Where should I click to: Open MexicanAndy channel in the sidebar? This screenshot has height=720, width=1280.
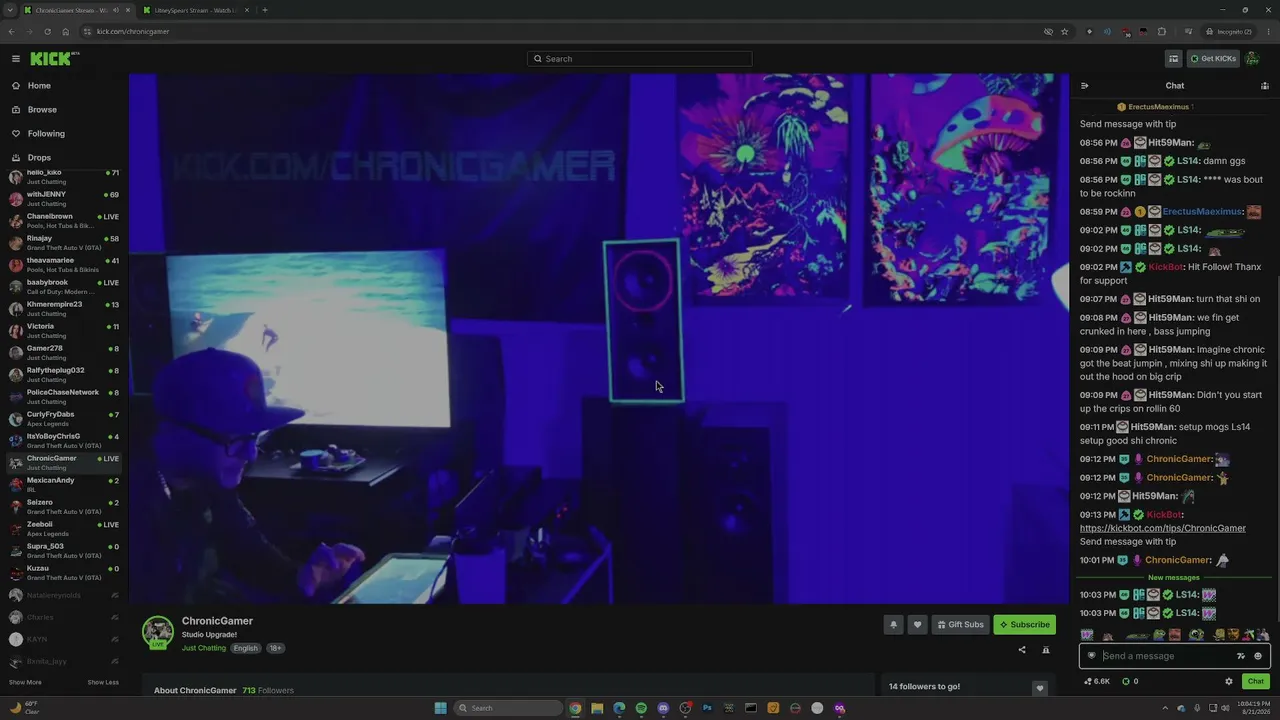coord(64,485)
